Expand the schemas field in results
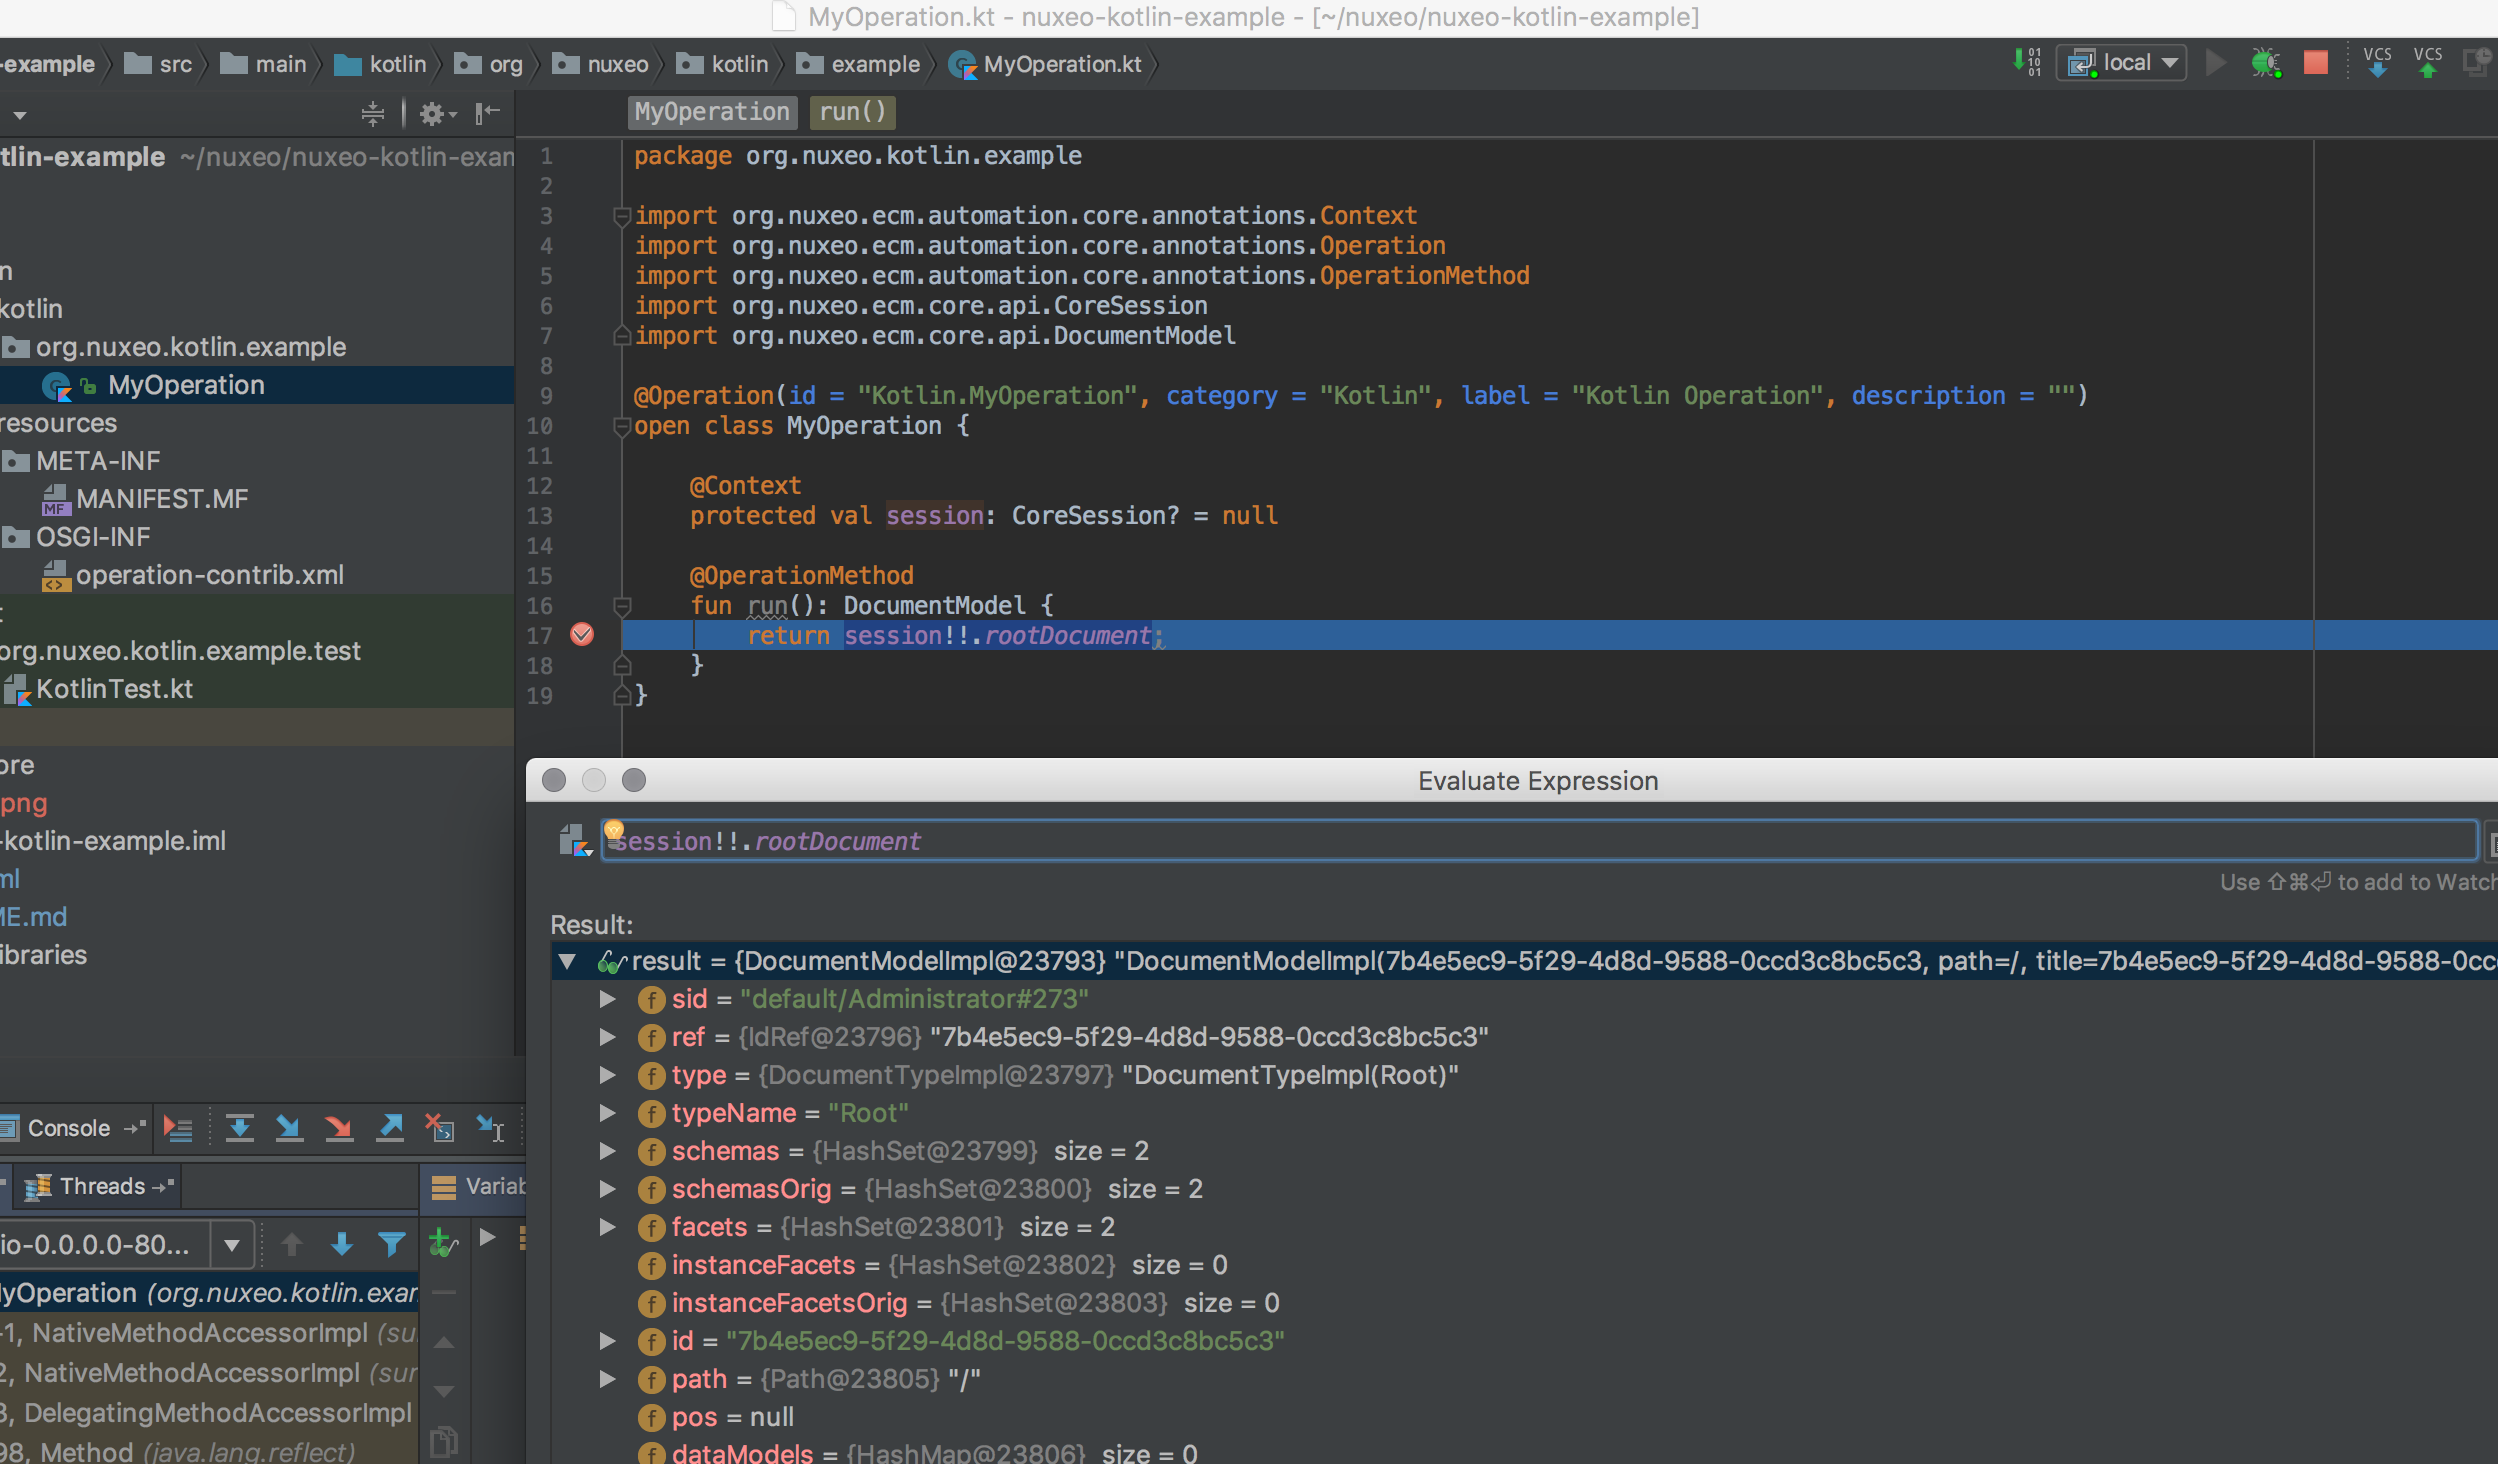Viewport: 2498px width, 1464px height. tap(607, 1151)
